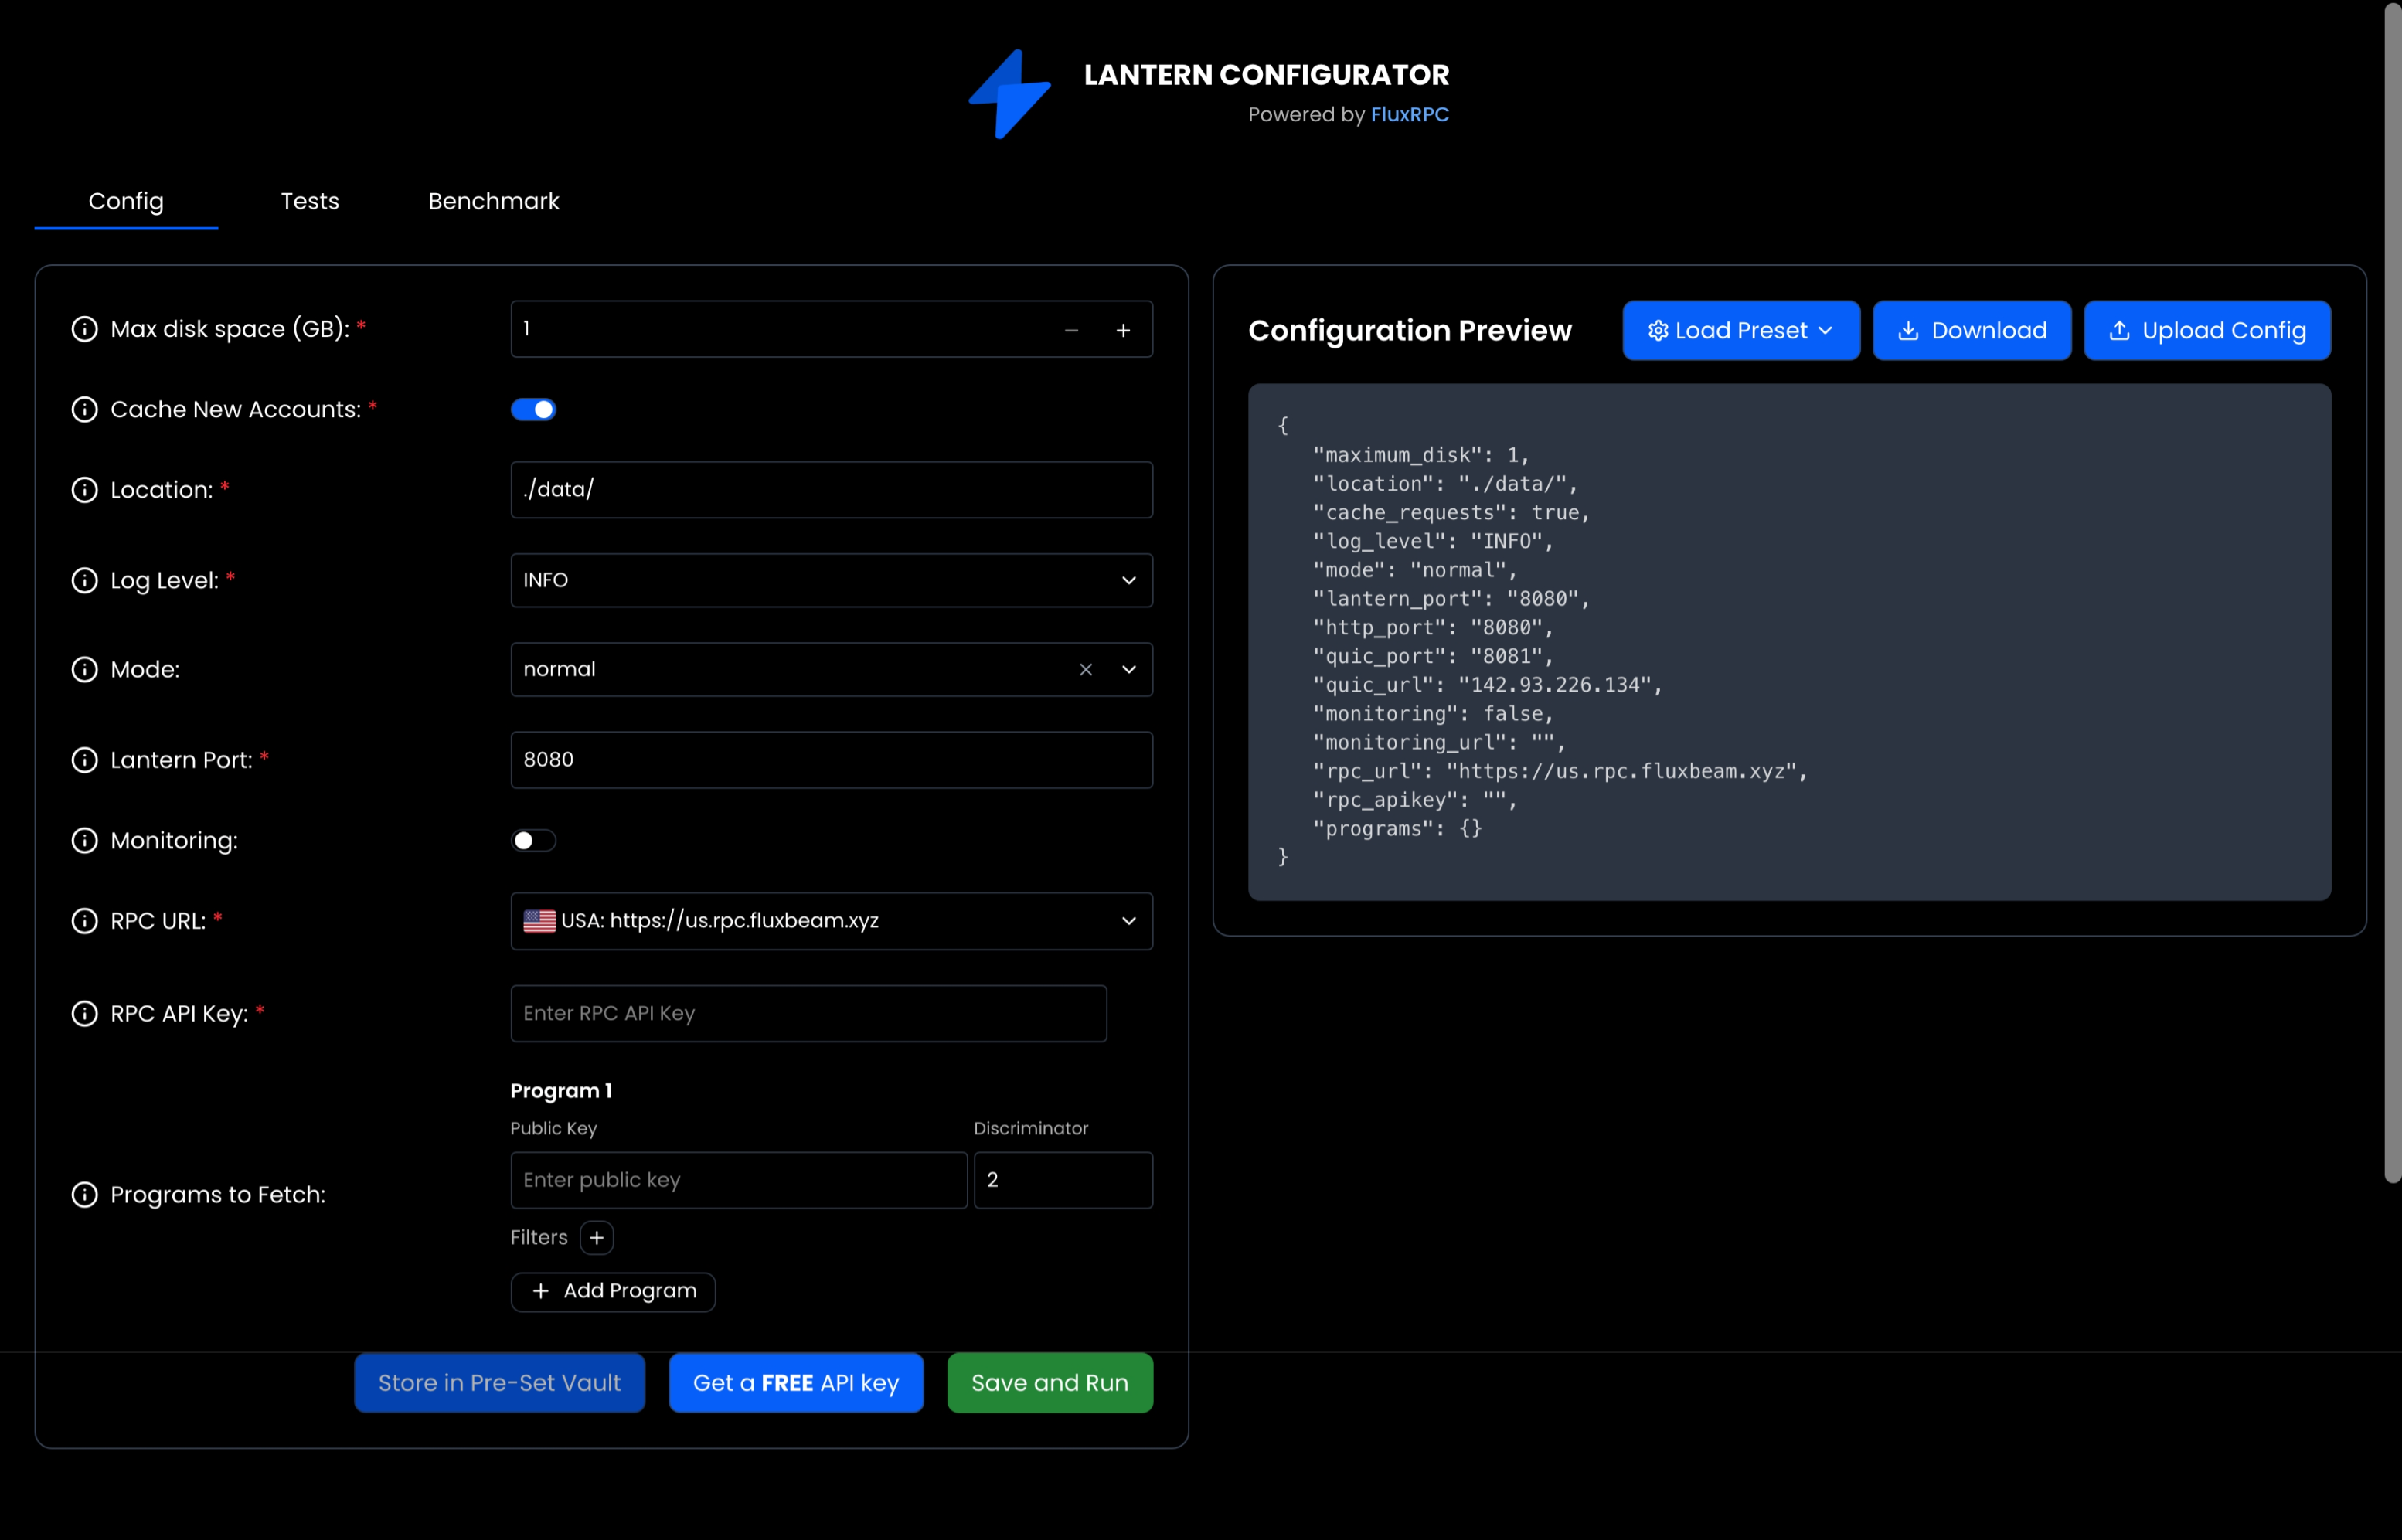
Task: Switch to the Tests tab
Action: click(310, 201)
